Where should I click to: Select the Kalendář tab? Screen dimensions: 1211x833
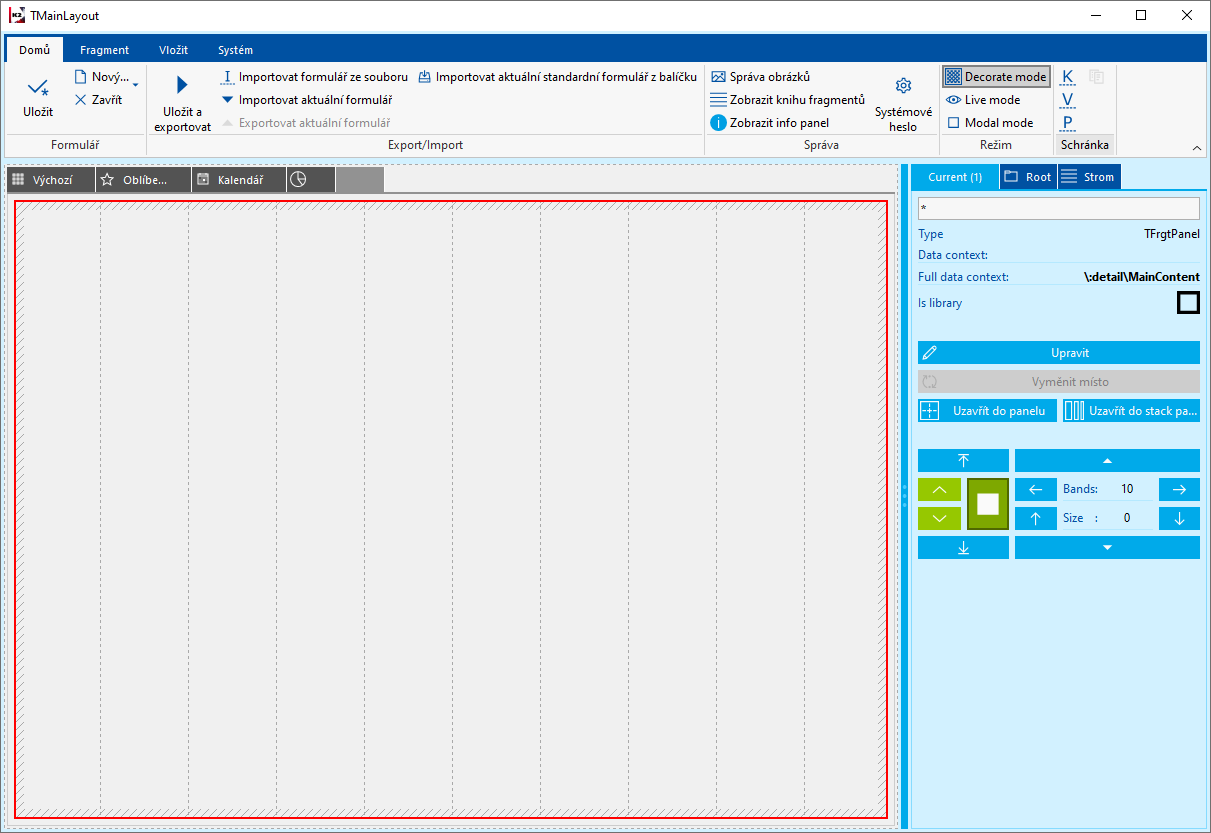[239, 180]
